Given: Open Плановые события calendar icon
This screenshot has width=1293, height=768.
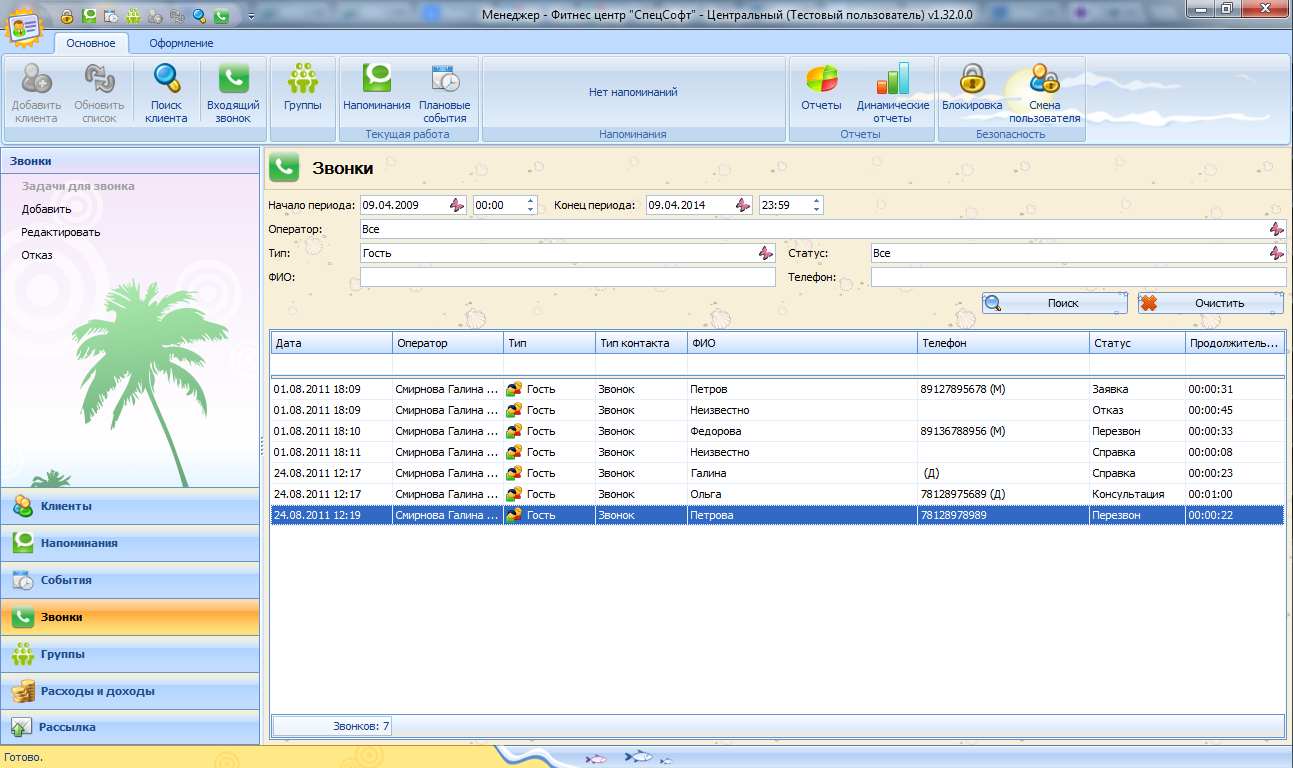Looking at the screenshot, I should pyautogui.click(x=445, y=80).
